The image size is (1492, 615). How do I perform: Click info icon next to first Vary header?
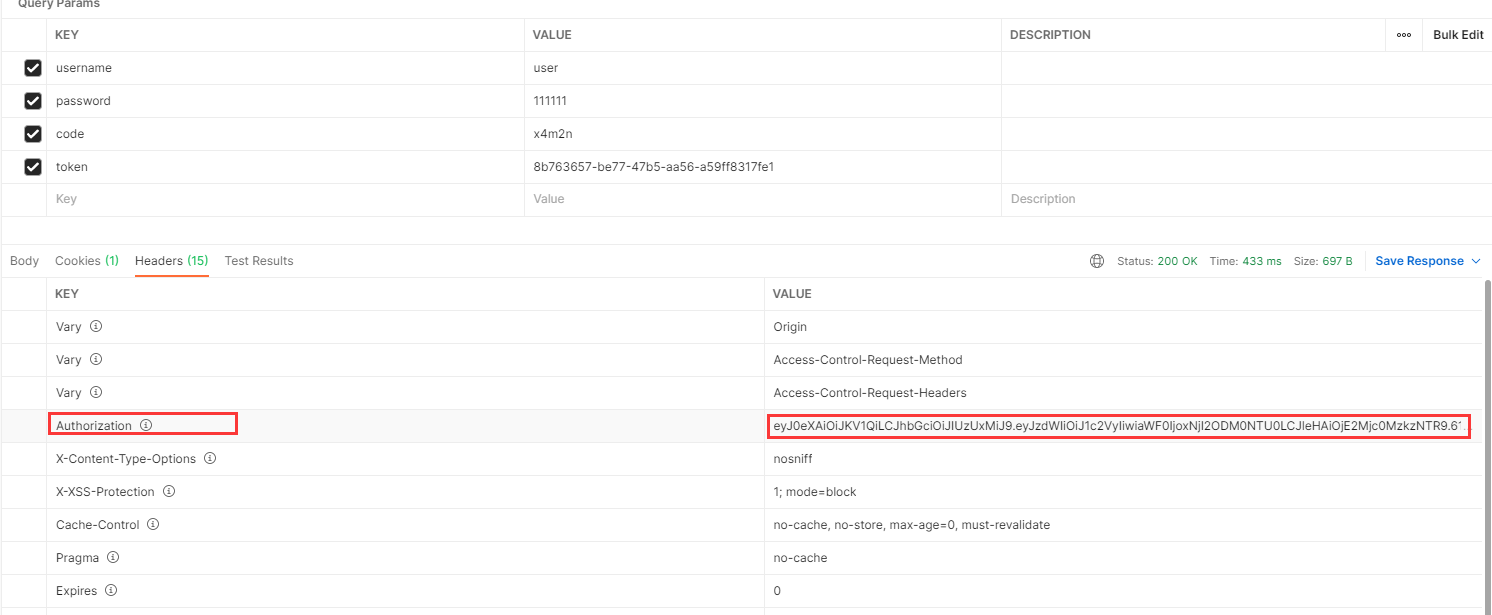click(96, 326)
